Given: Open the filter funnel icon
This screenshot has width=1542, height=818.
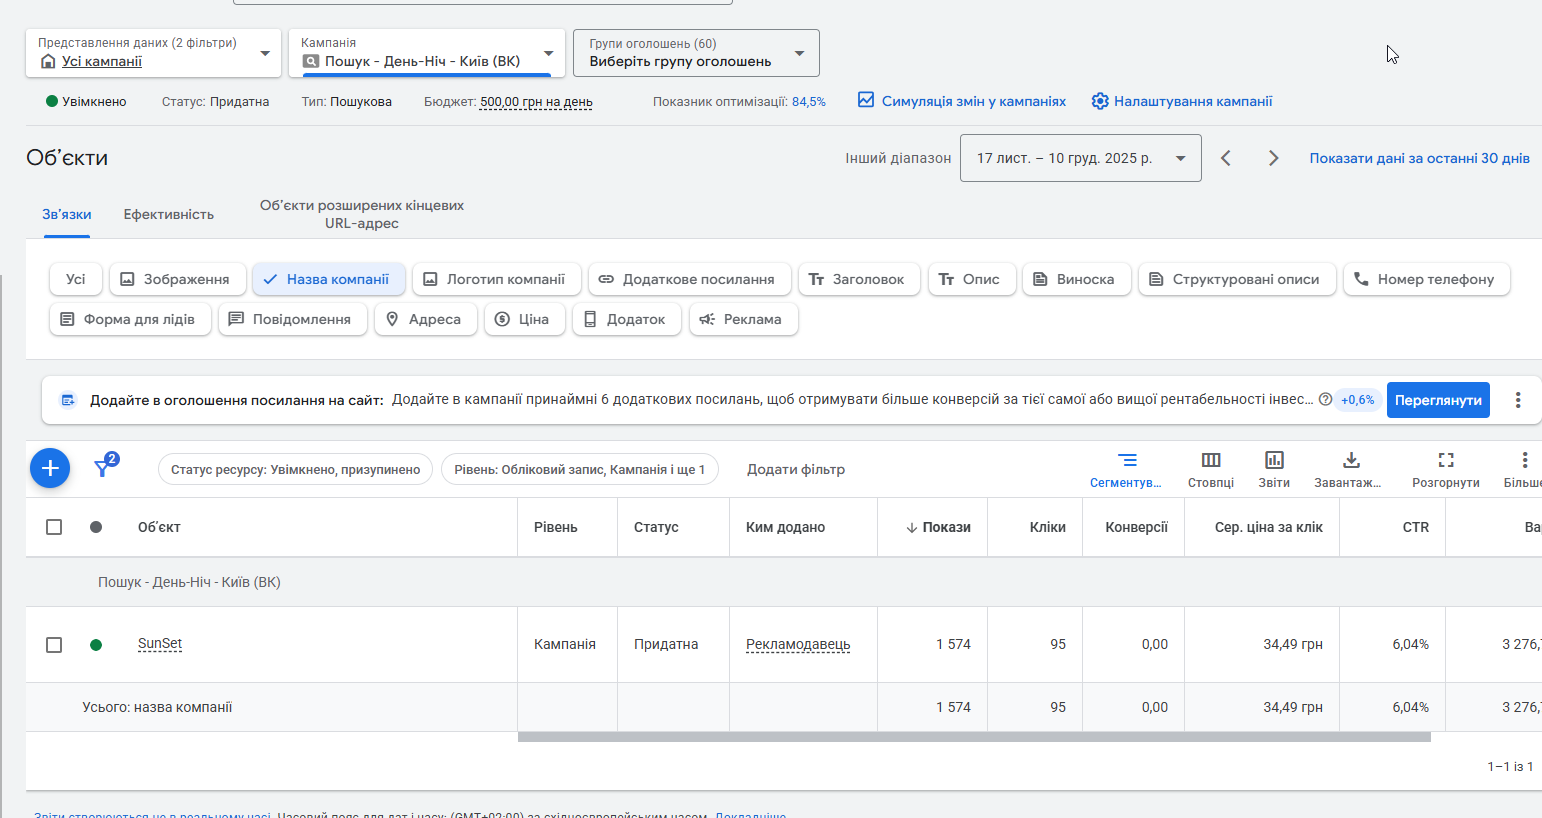Looking at the screenshot, I should click(x=103, y=467).
